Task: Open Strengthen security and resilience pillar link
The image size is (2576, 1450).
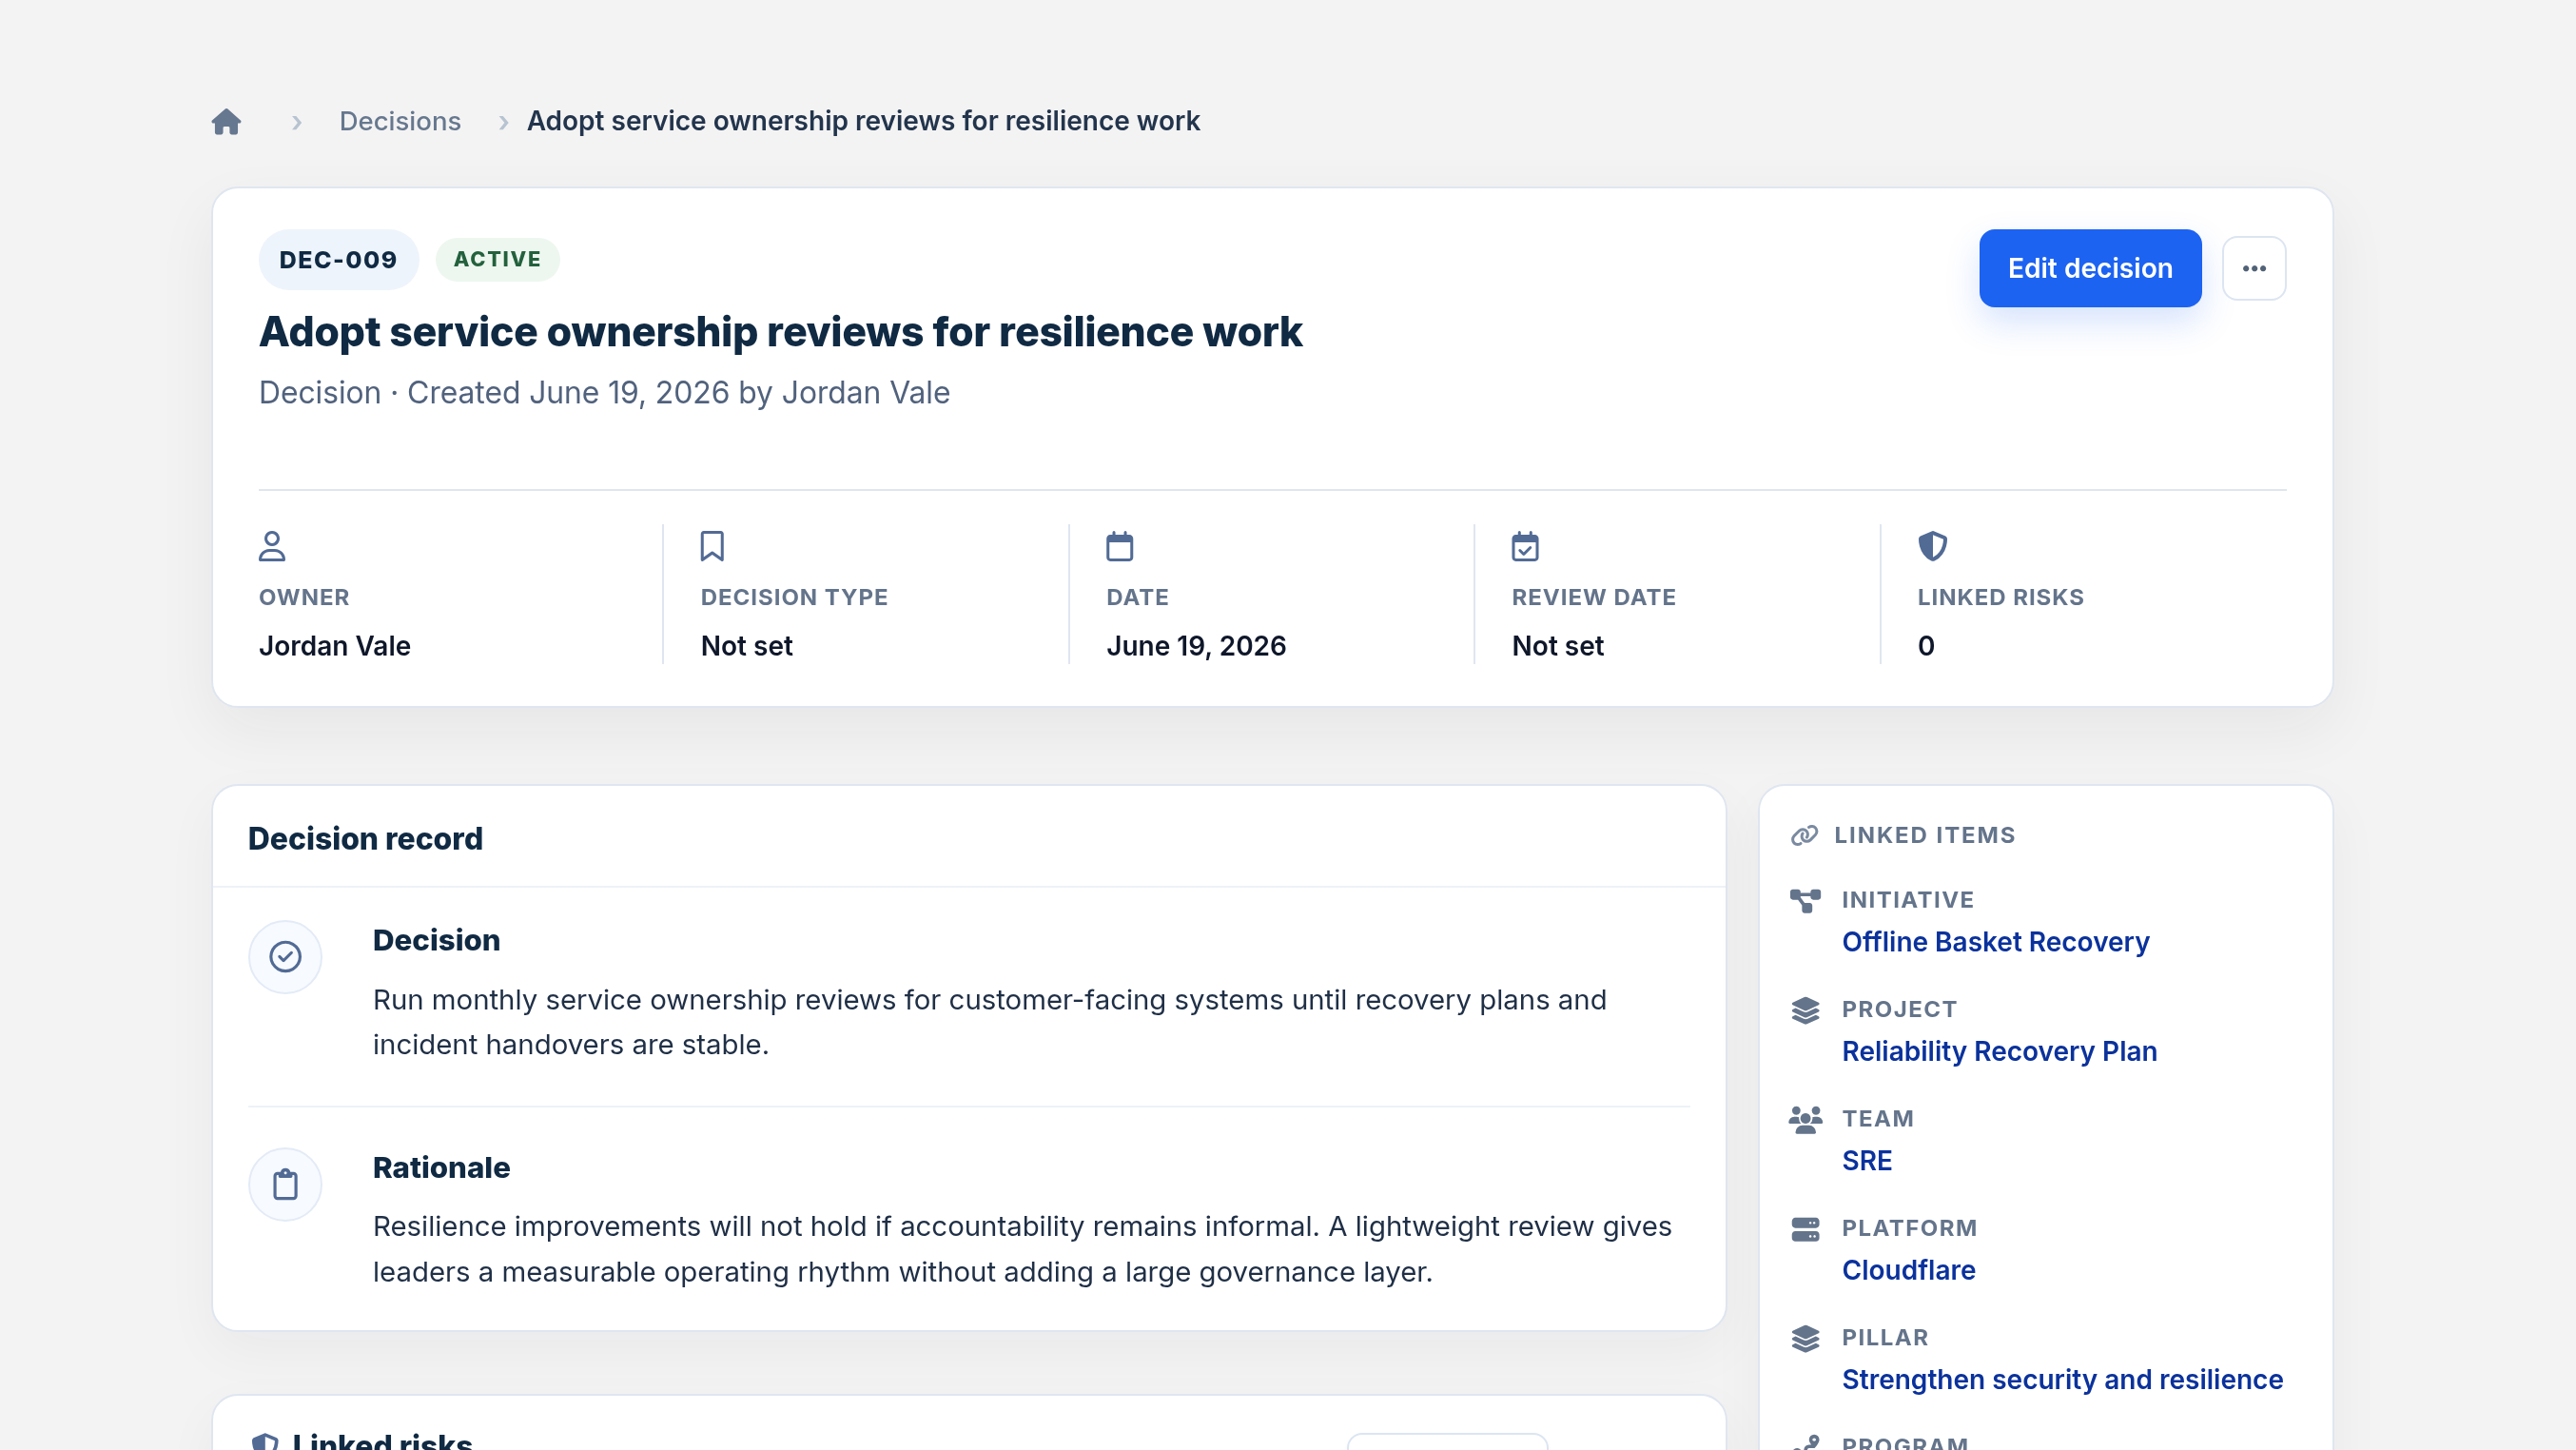Action: tap(2062, 1379)
